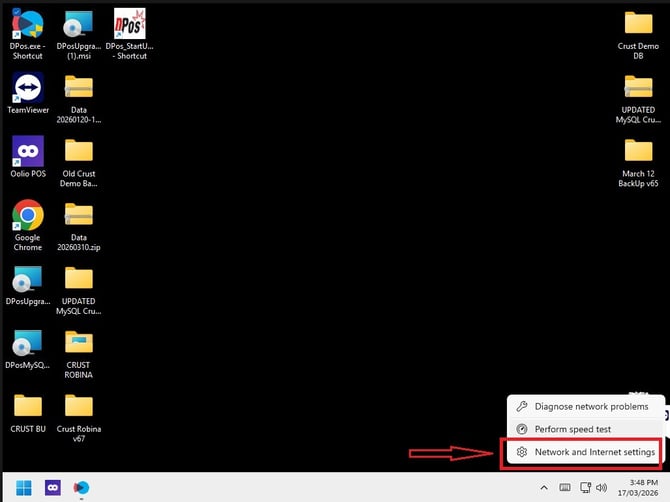This screenshot has height=502, width=670.
Task: Open the Windows Start menu
Action: pos(24,487)
